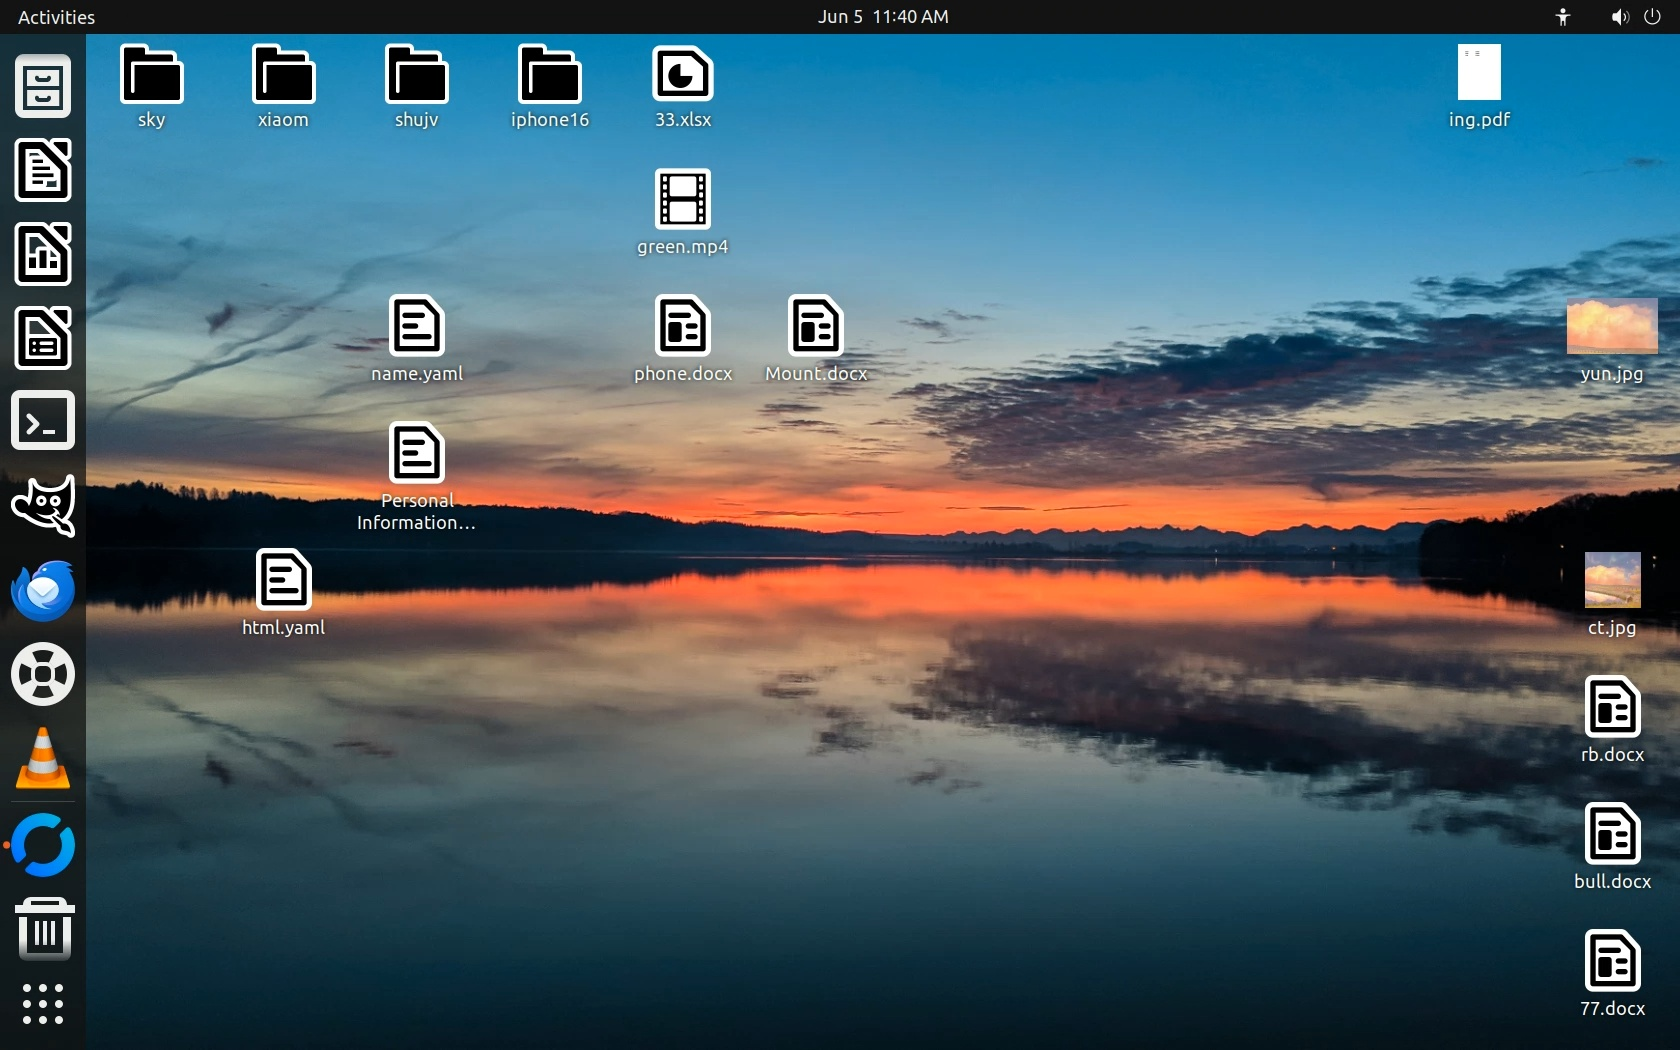Click the Activities button
This screenshot has height=1050, width=1680.
[x=57, y=17]
